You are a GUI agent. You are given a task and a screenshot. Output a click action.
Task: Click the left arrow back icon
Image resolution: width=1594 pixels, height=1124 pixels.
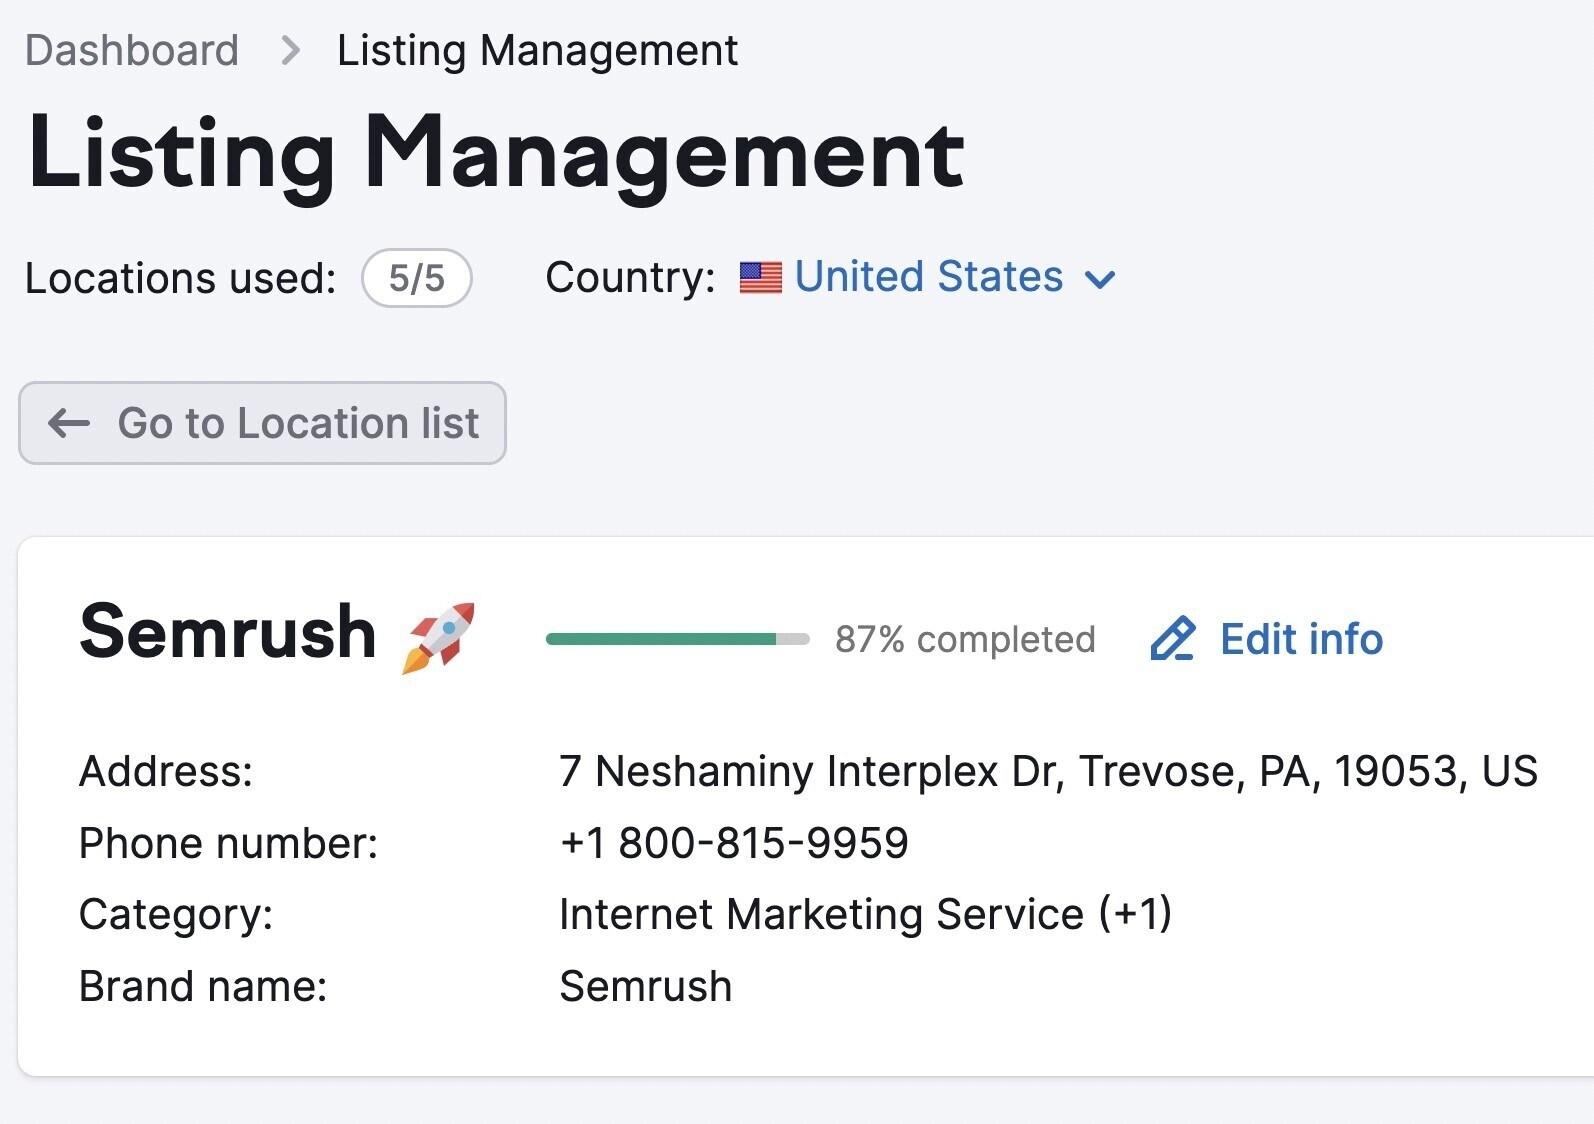[69, 423]
